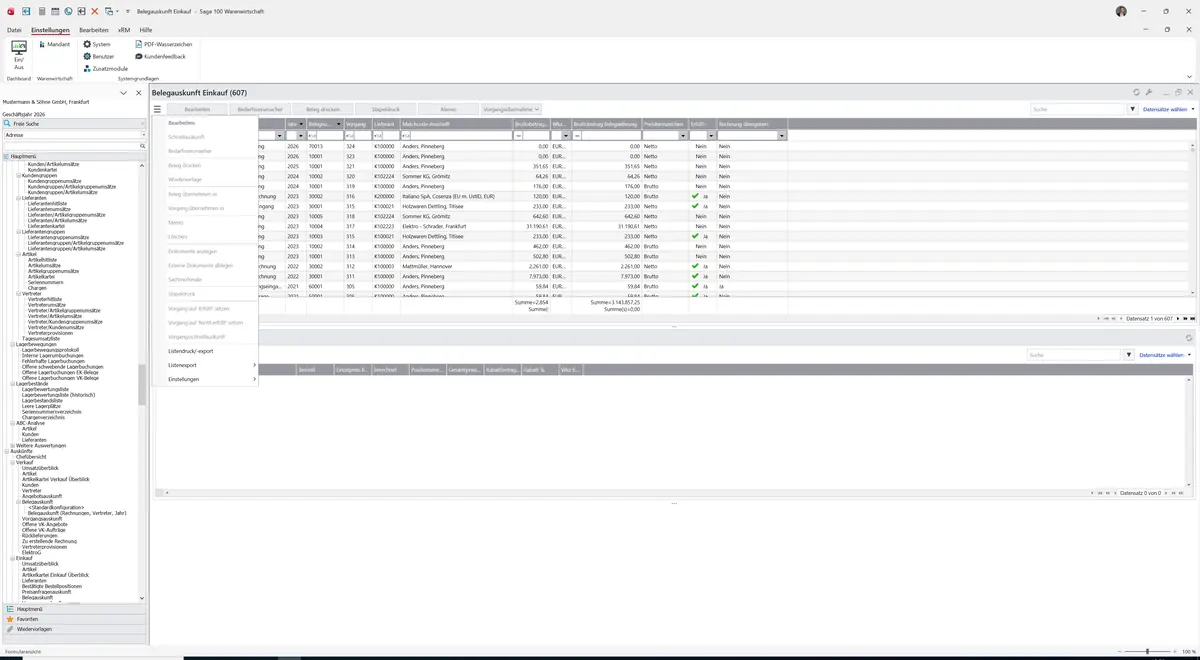The width and height of the screenshot is (1200, 660).
Task: Open Zusatzmodule in the ribbon
Action: coord(106,68)
